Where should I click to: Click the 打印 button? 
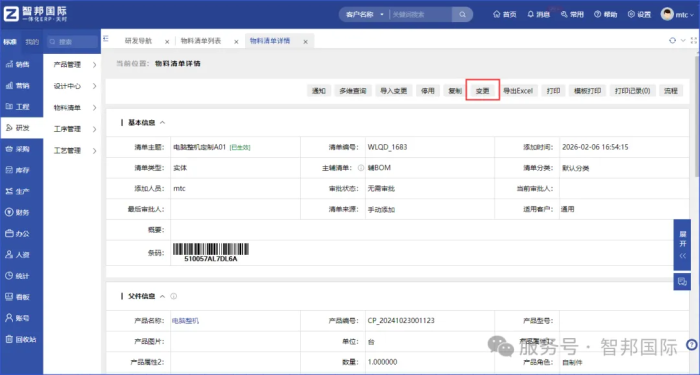tap(554, 91)
